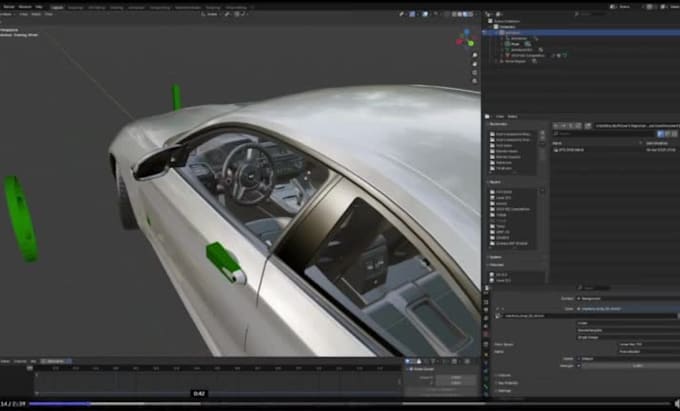Click the Strength value slider

631,365
